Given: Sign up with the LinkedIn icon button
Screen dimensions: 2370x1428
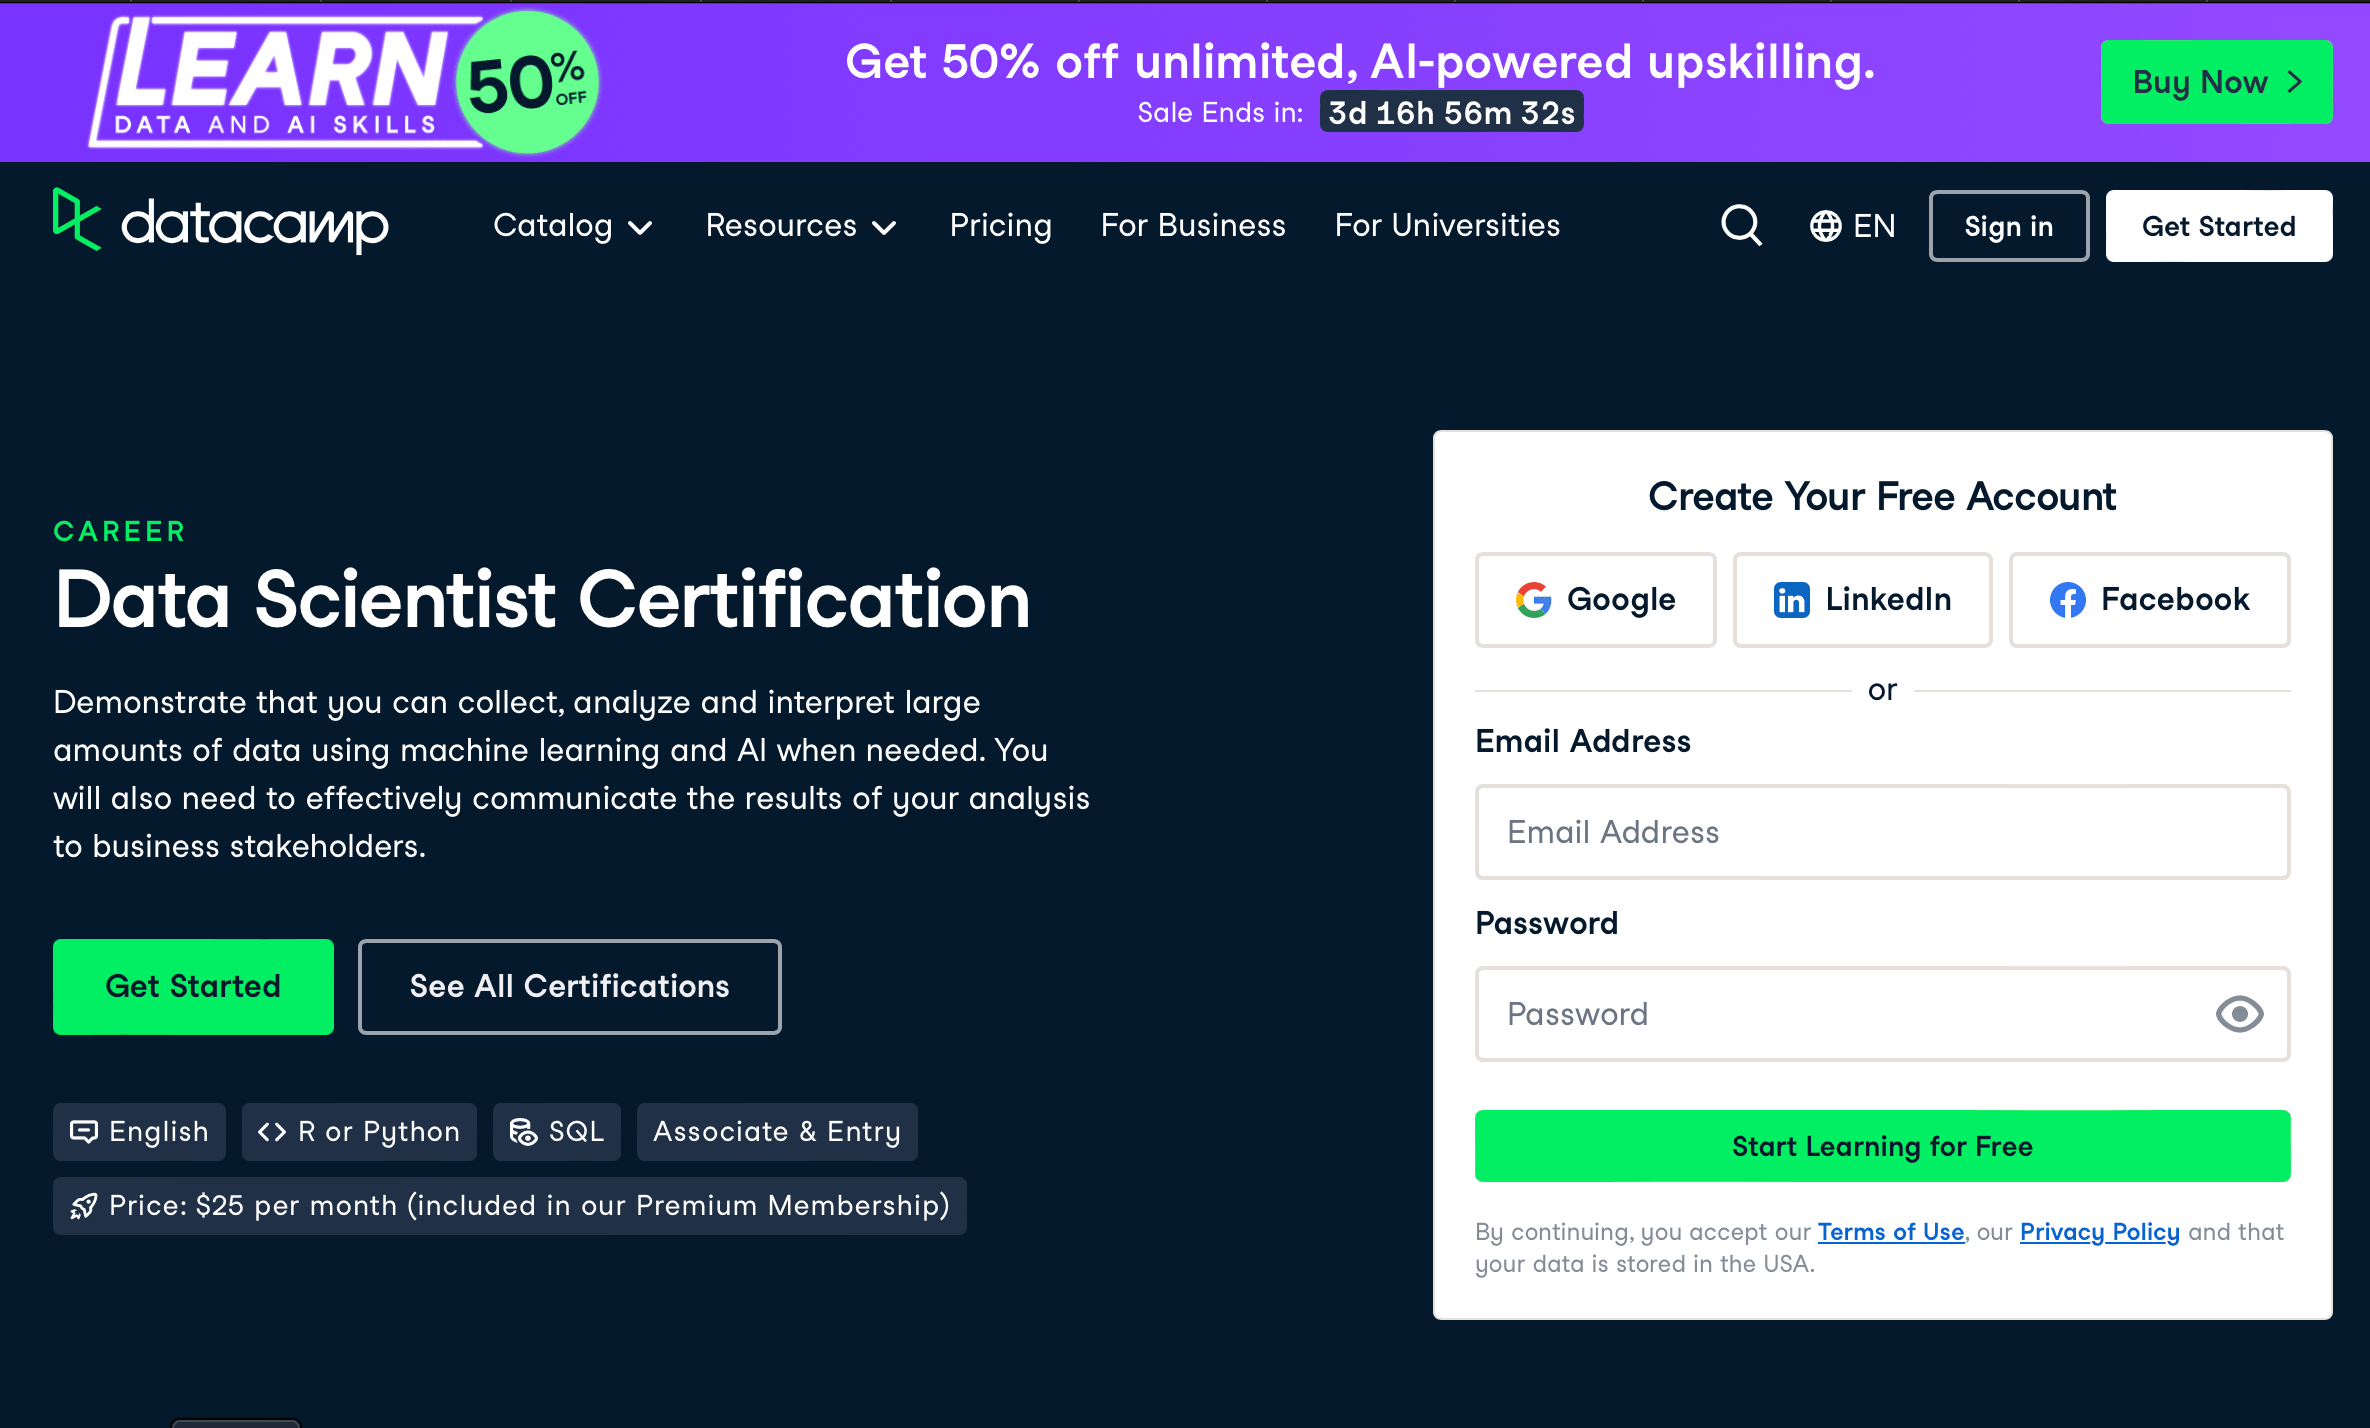Looking at the screenshot, I should [x=1862, y=599].
